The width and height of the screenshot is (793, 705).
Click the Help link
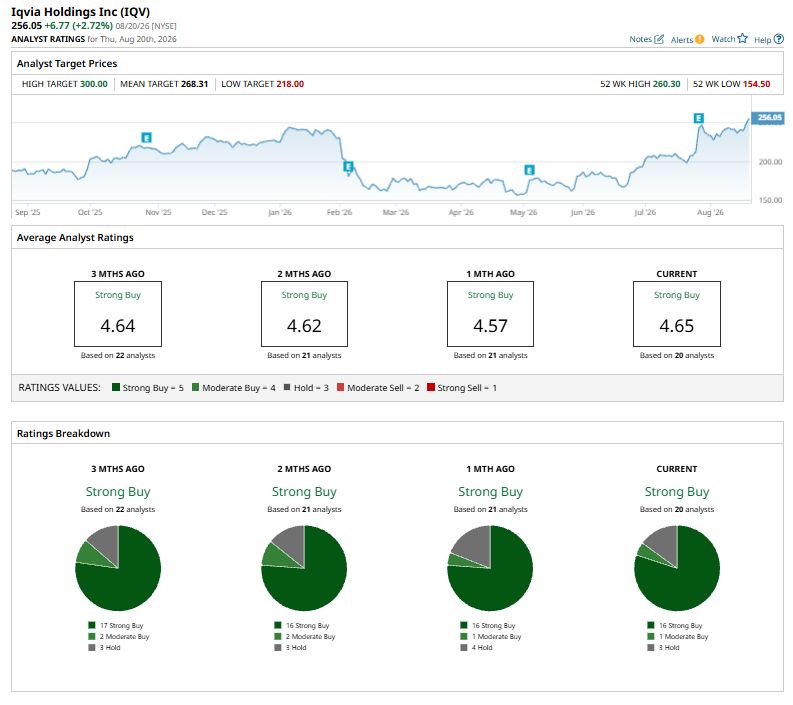[x=762, y=39]
